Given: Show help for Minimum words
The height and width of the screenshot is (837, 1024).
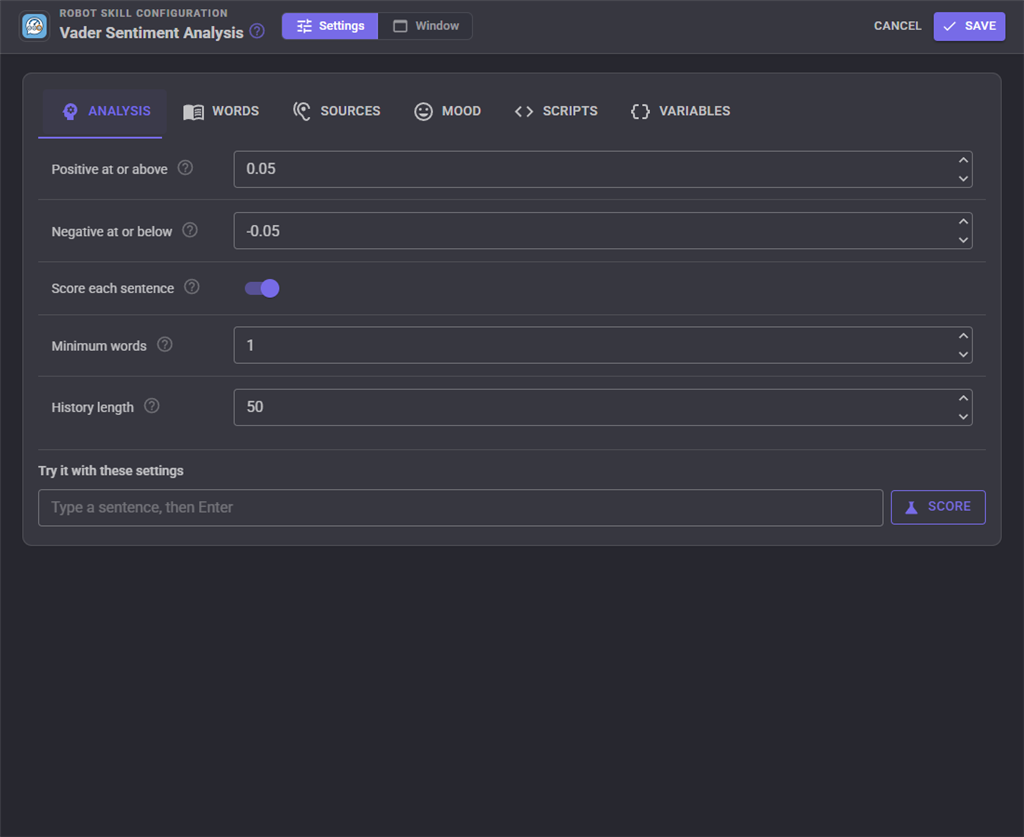Looking at the screenshot, I should coord(165,344).
